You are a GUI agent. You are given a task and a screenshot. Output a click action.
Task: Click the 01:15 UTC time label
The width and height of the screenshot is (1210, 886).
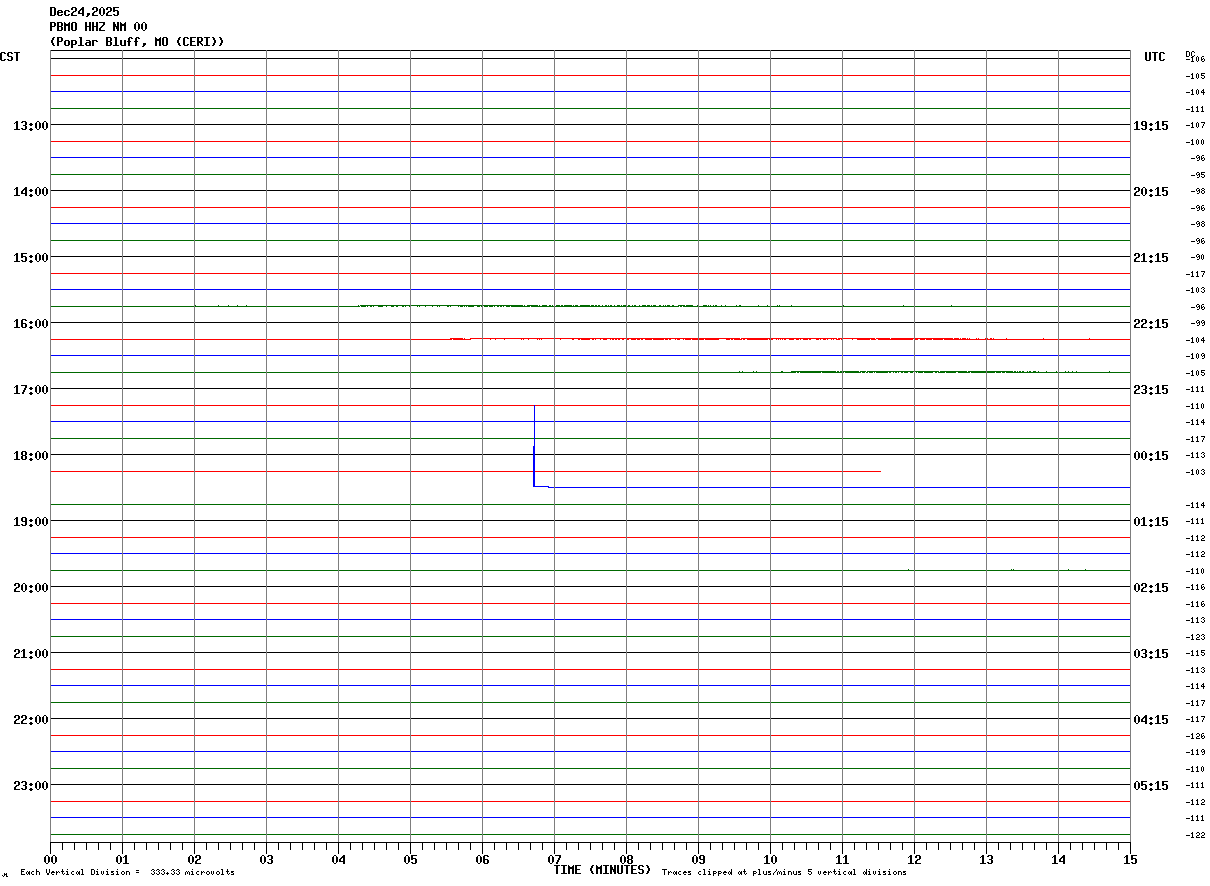(x=1151, y=521)
